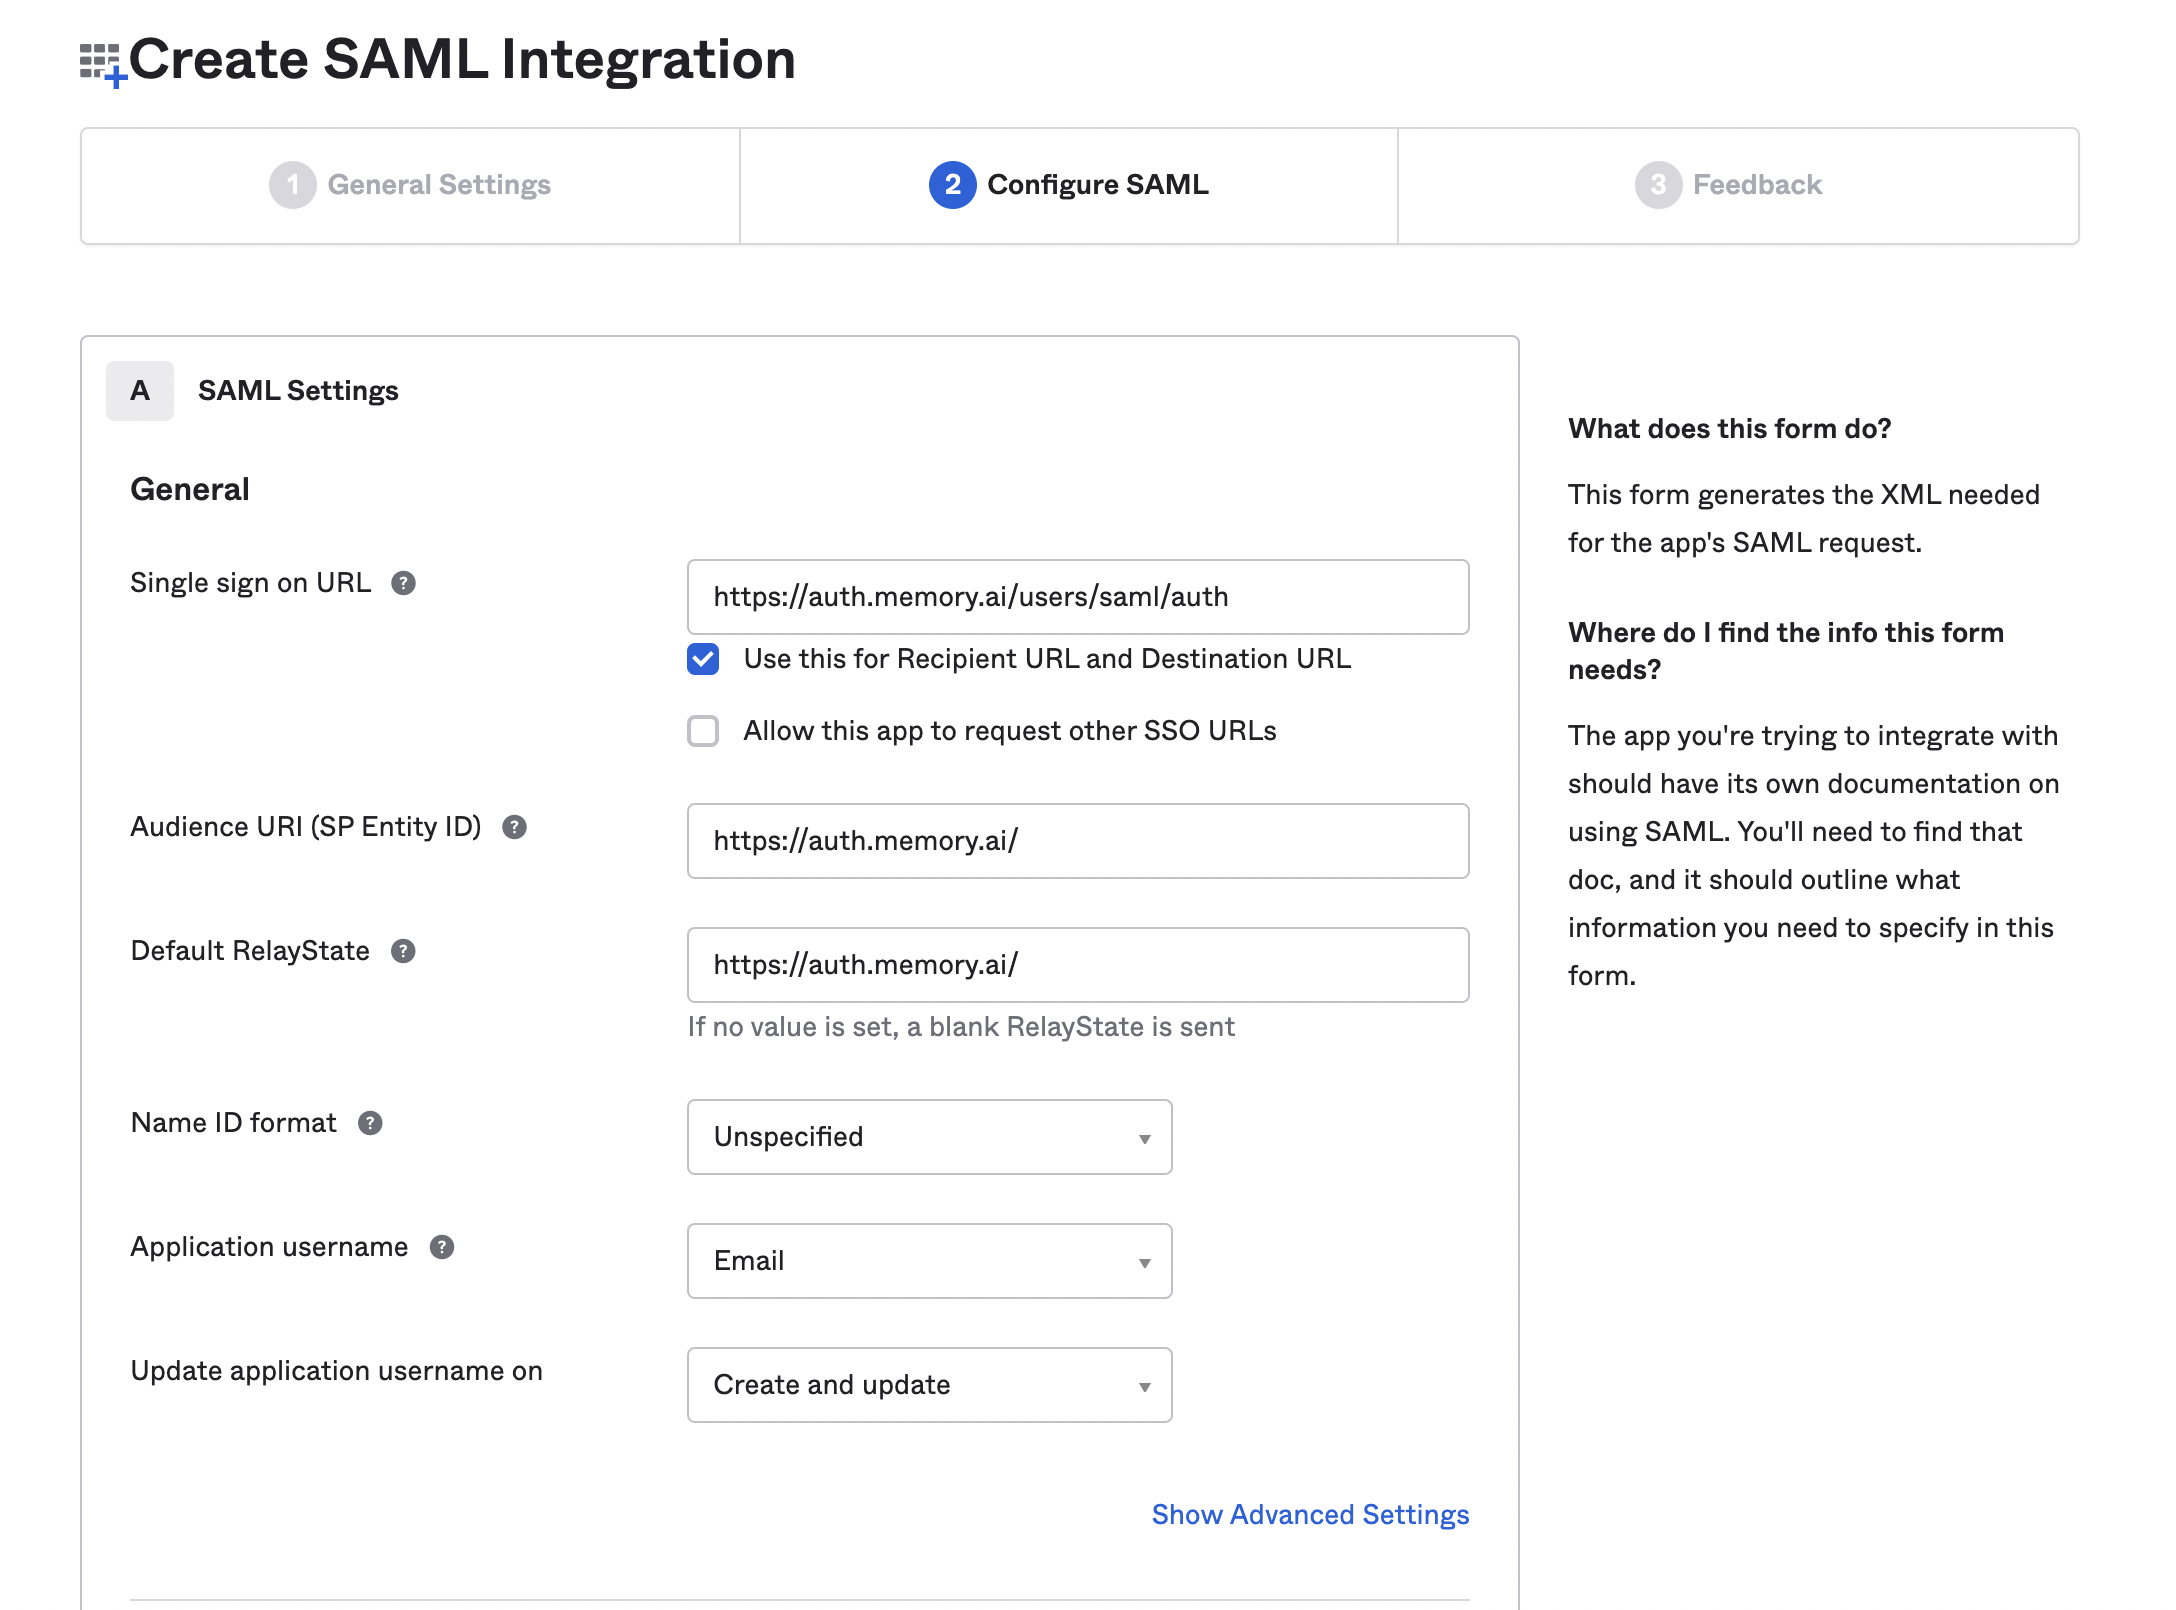This screenshot has width=2176, height=1610.
Task: Click the blue step 2 circle
Action: [950, 185]
